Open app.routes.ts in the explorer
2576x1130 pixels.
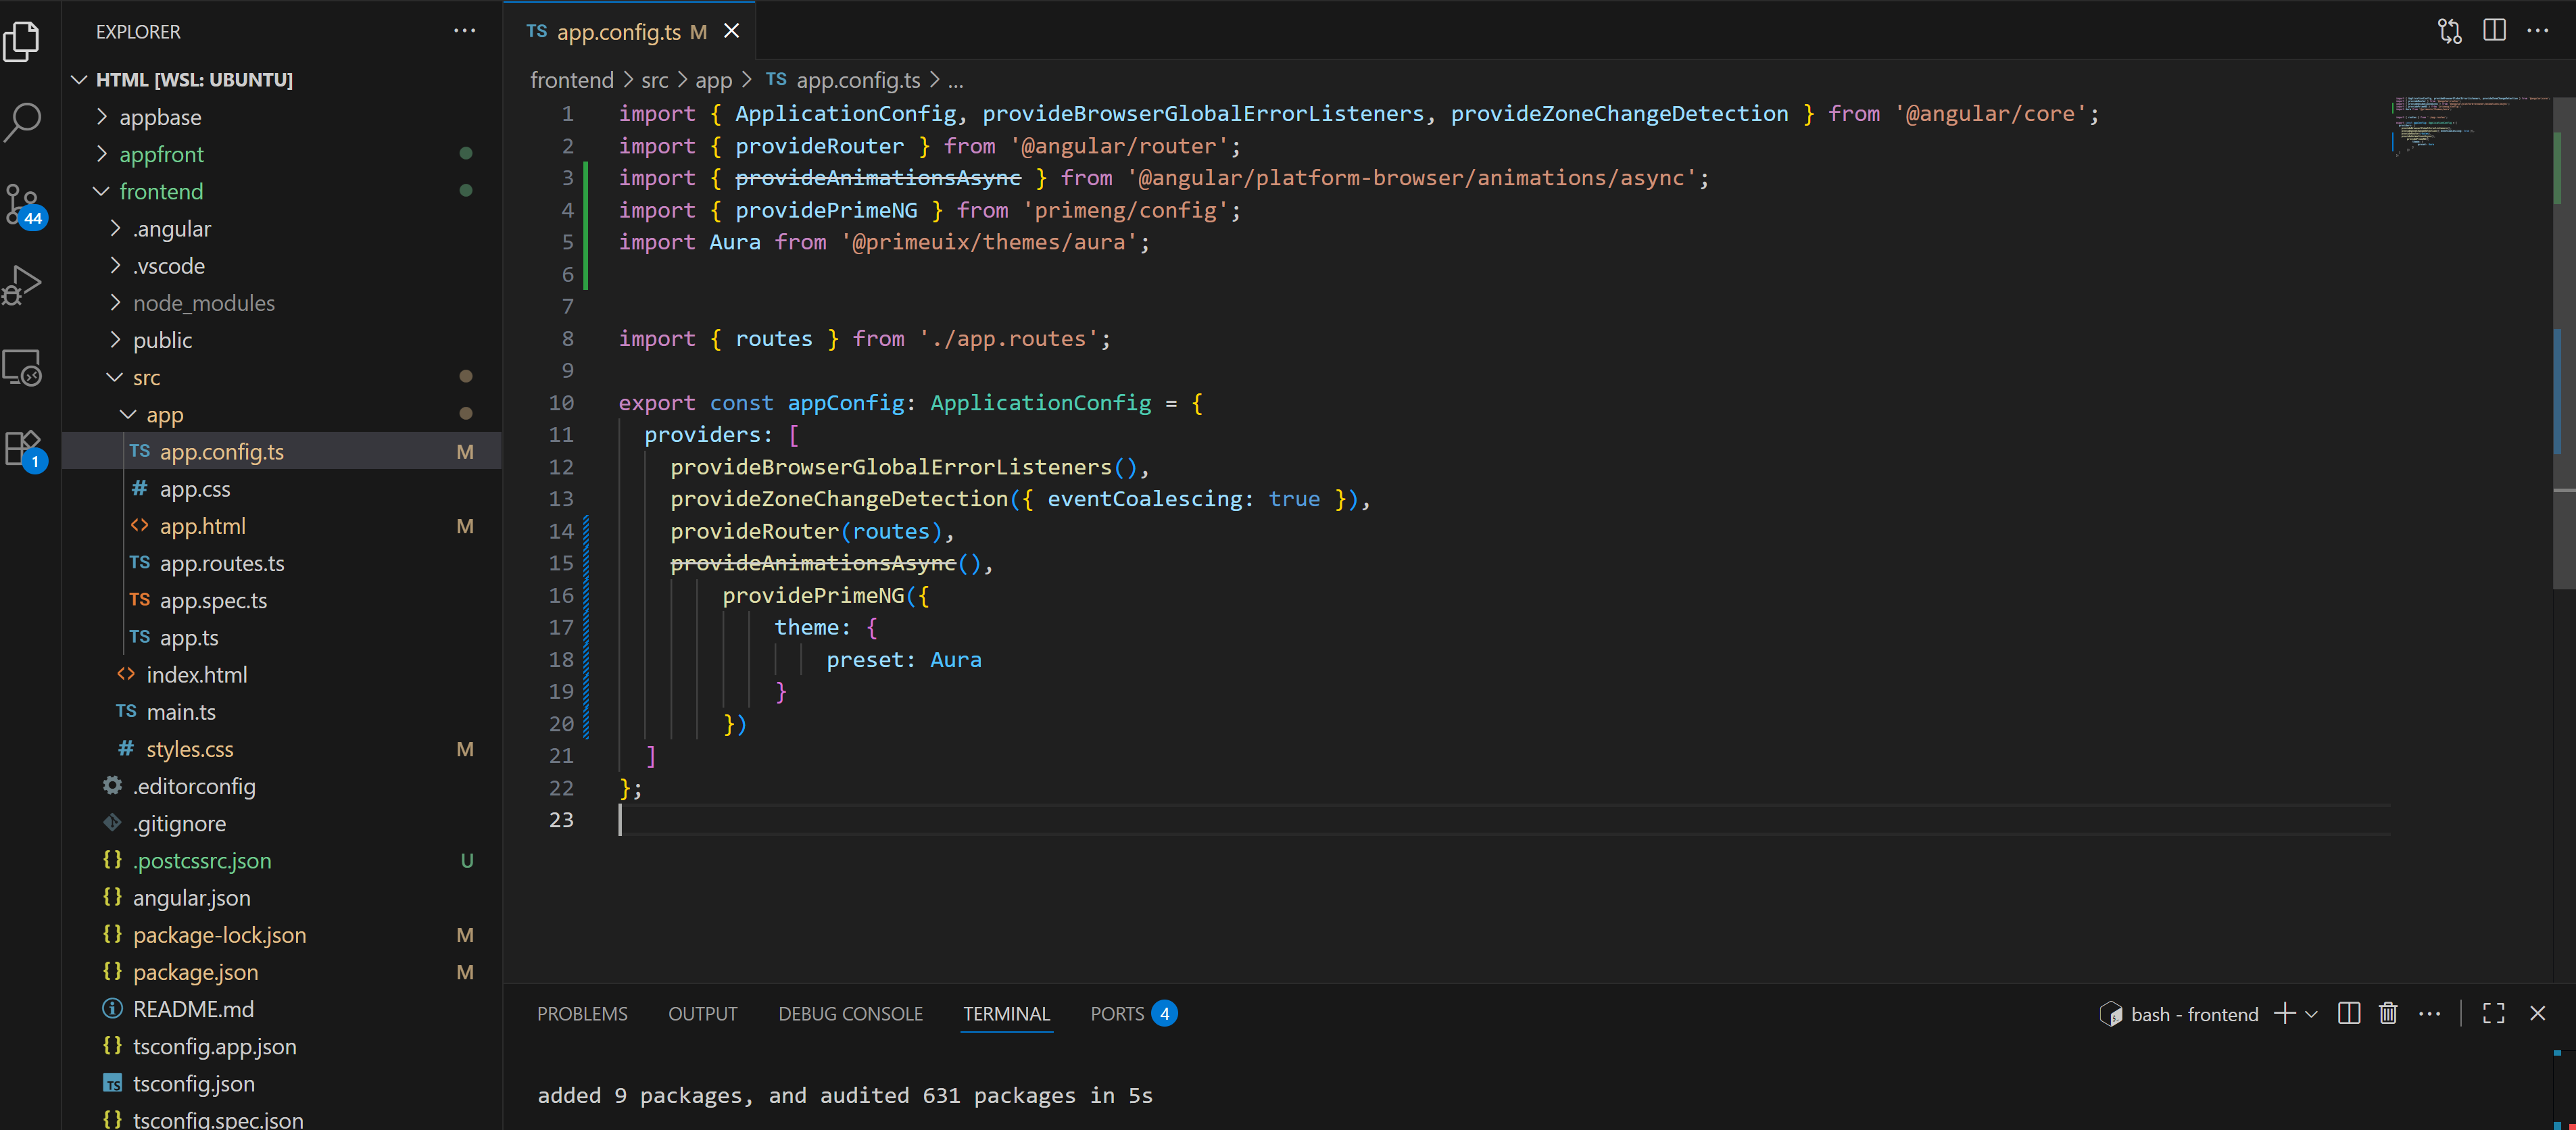tap(221, 564)
